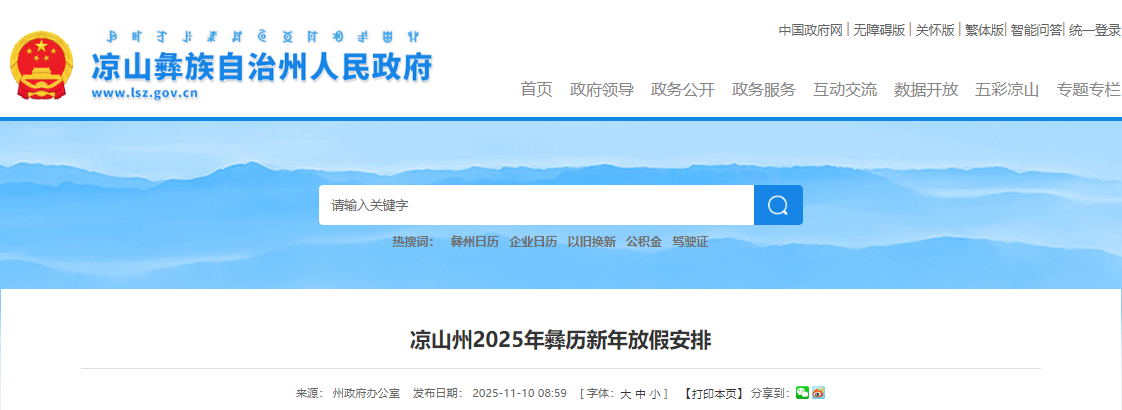Expand the 政务服务 navigation menu
This screenshot has width=1122, height=410.
[x=763, y=90]
